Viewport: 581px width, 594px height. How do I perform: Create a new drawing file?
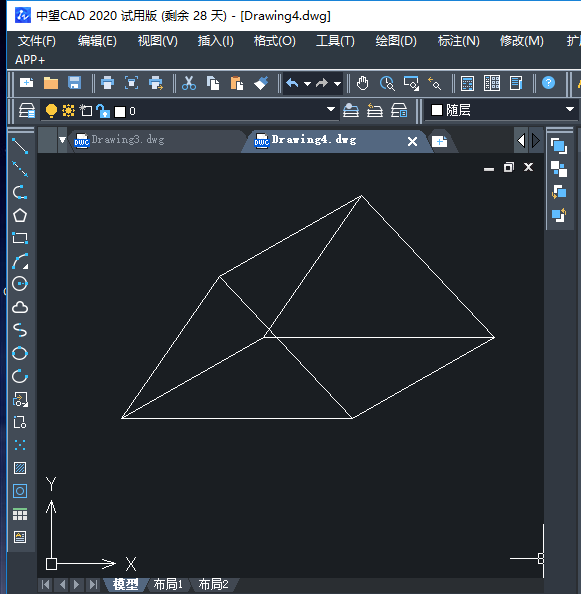27,83
